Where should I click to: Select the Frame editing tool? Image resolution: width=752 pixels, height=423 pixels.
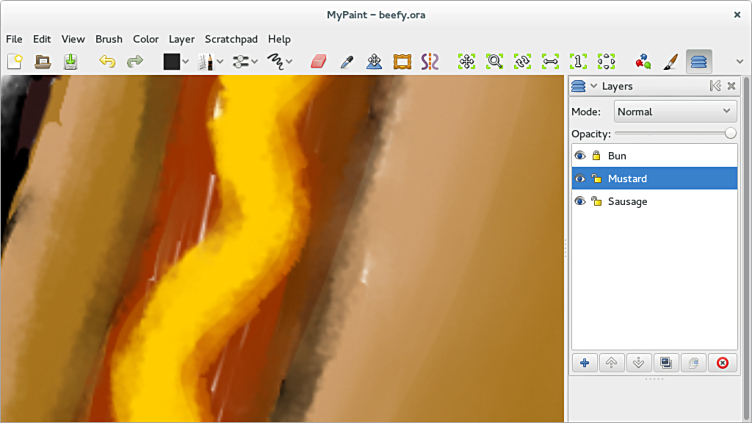point(402,62)
